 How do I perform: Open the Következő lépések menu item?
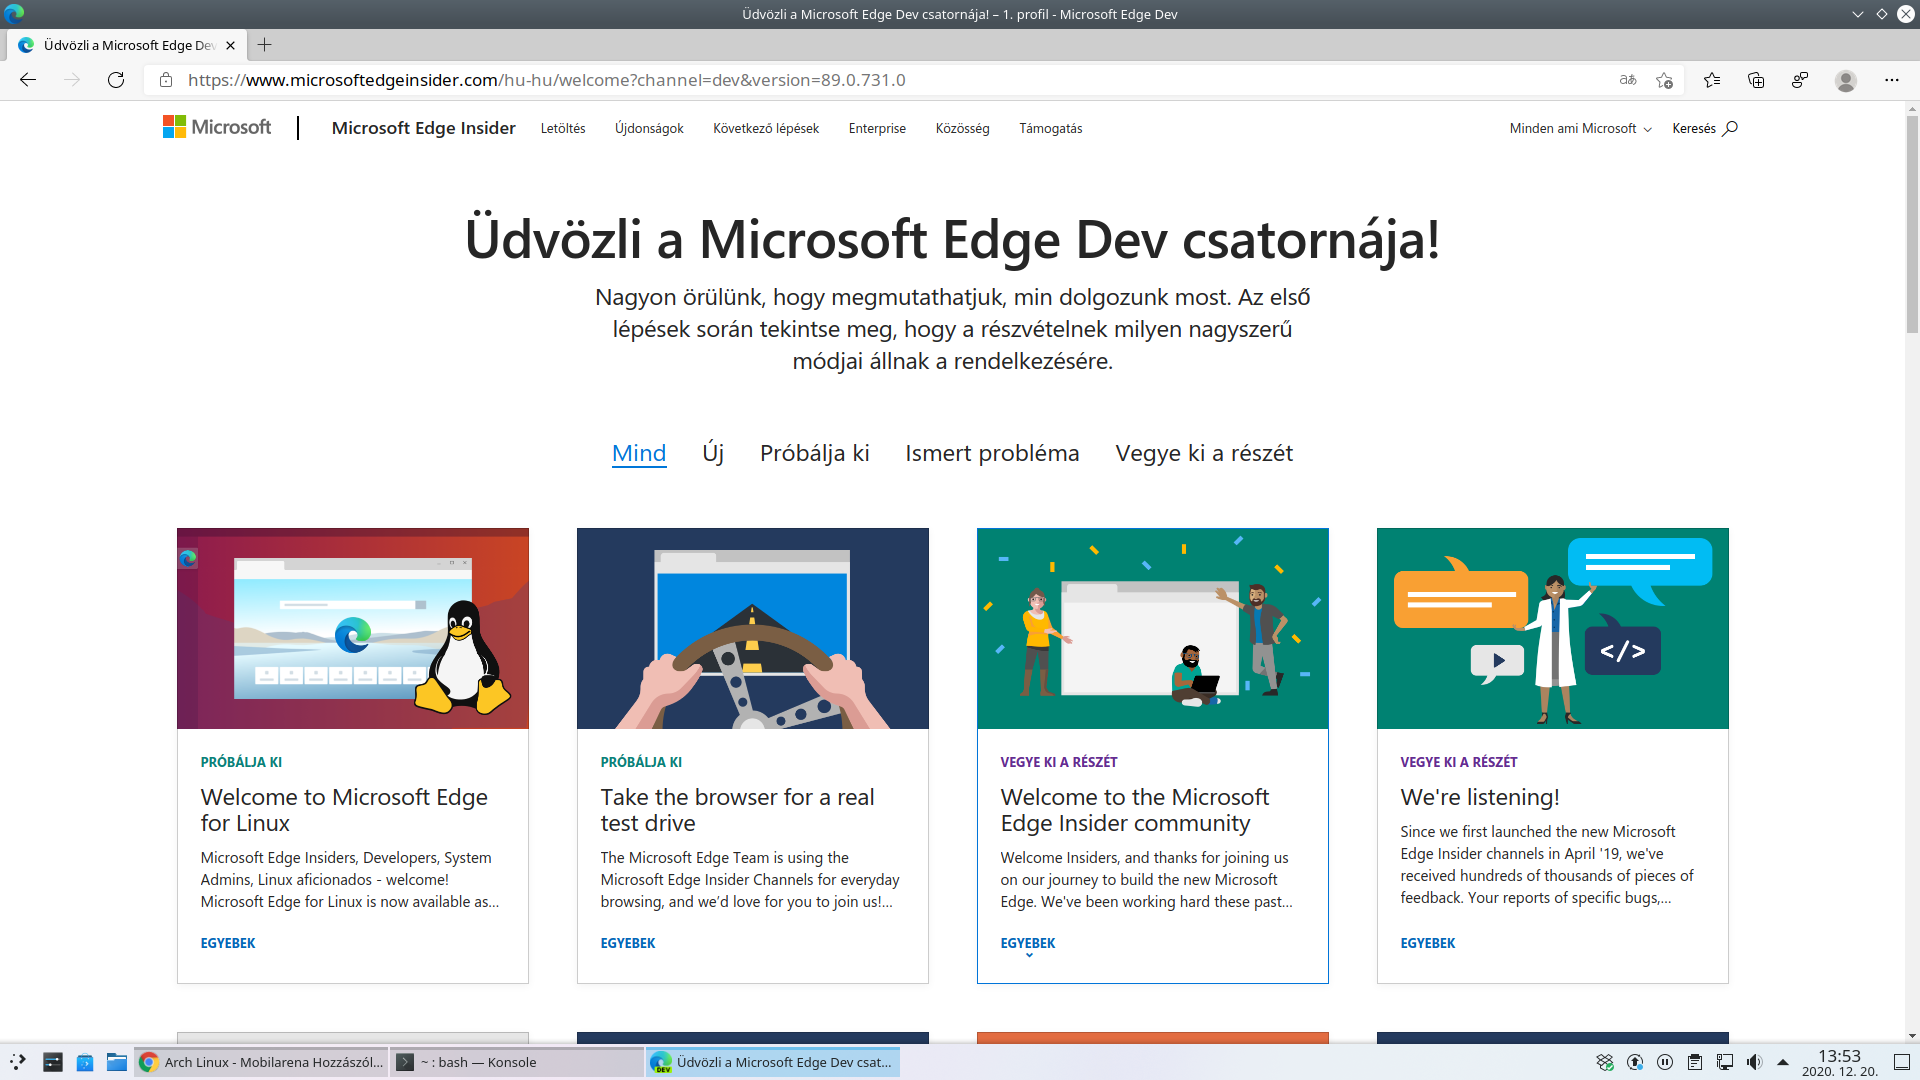[x=766, y=128]
